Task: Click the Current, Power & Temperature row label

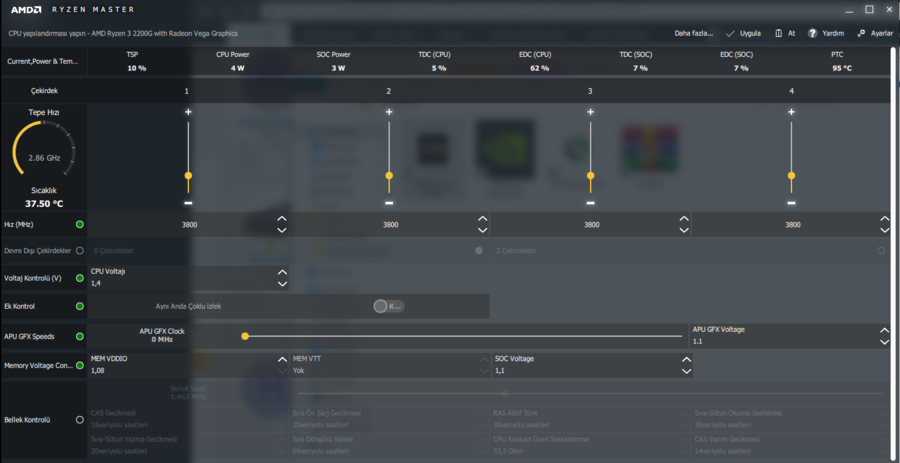Action: click(42, 61)
